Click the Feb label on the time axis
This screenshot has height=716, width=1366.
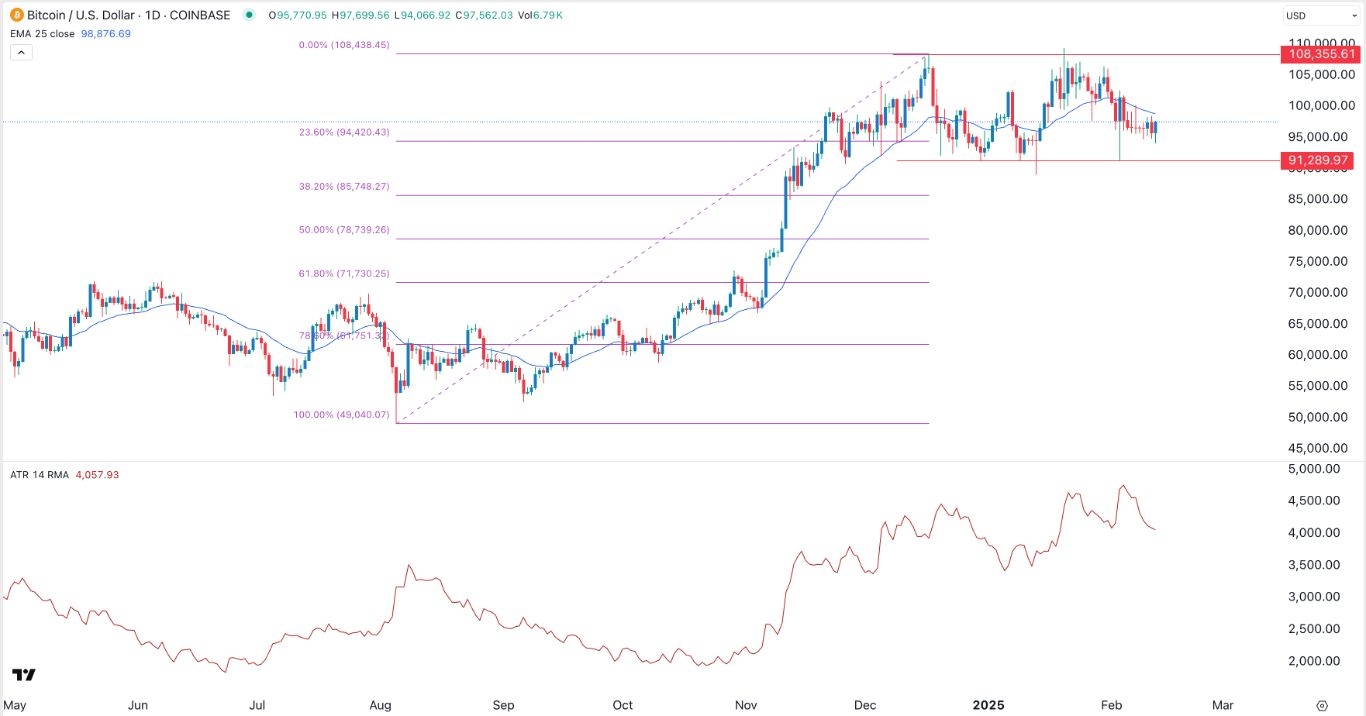tap(1110, 705)
